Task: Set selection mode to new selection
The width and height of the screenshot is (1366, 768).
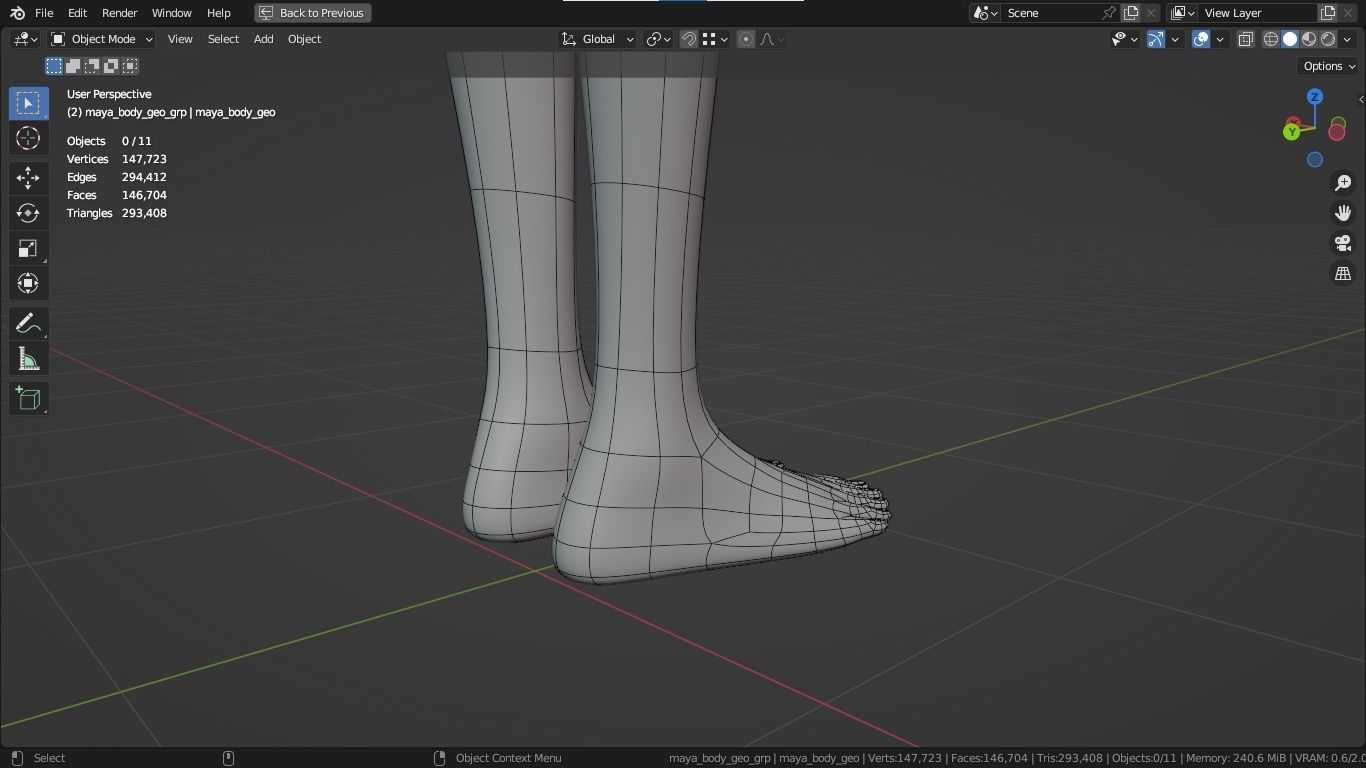Action: coord(54,66)
